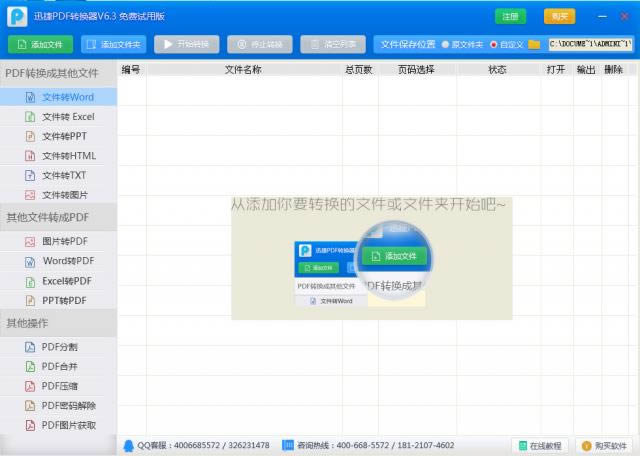Collapse the 其他操作 section header
Image resolution: width=640 pixels, height=456 pixels.
pyautogui.click(x=58, y=323)
